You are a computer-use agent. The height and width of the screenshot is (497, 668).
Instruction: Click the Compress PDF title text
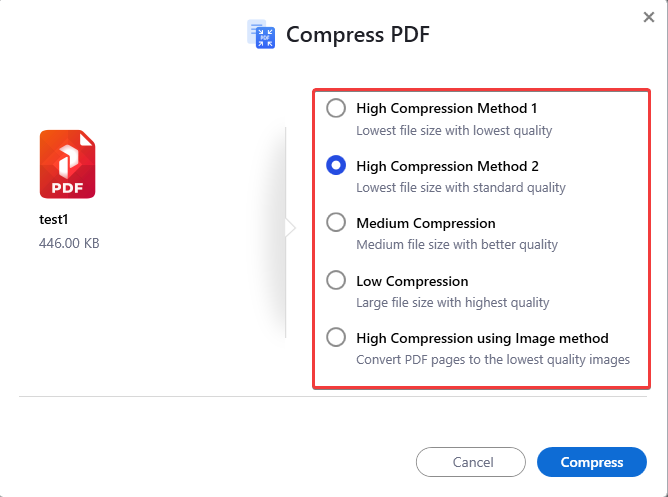click(x=357, y=34)
